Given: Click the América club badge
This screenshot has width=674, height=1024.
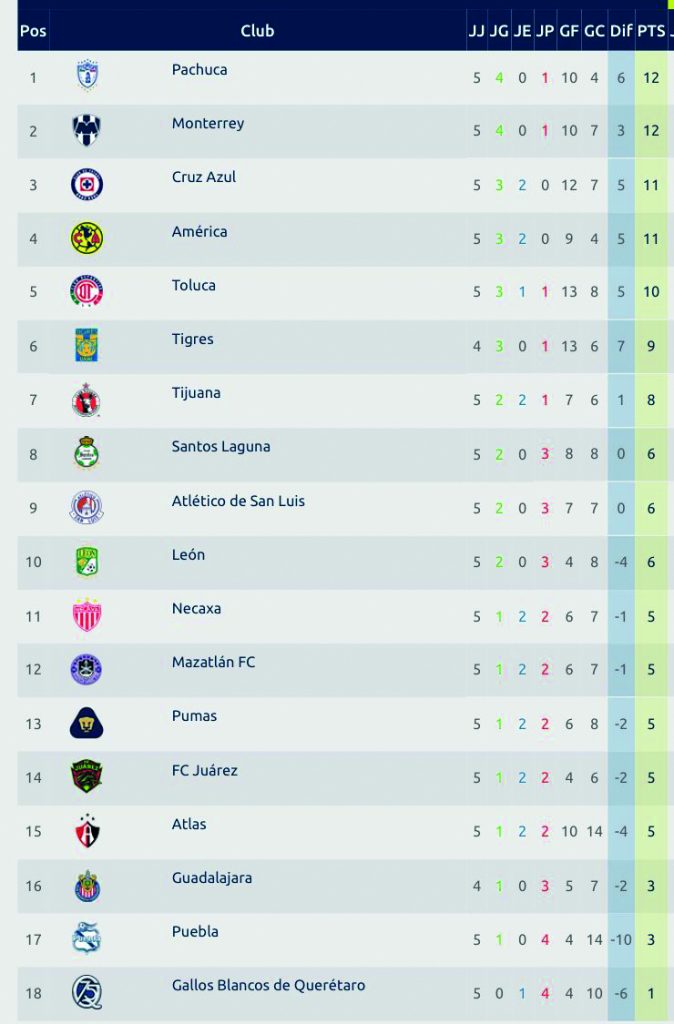Looking at the screenshot, I should click(x=87, y=238).
